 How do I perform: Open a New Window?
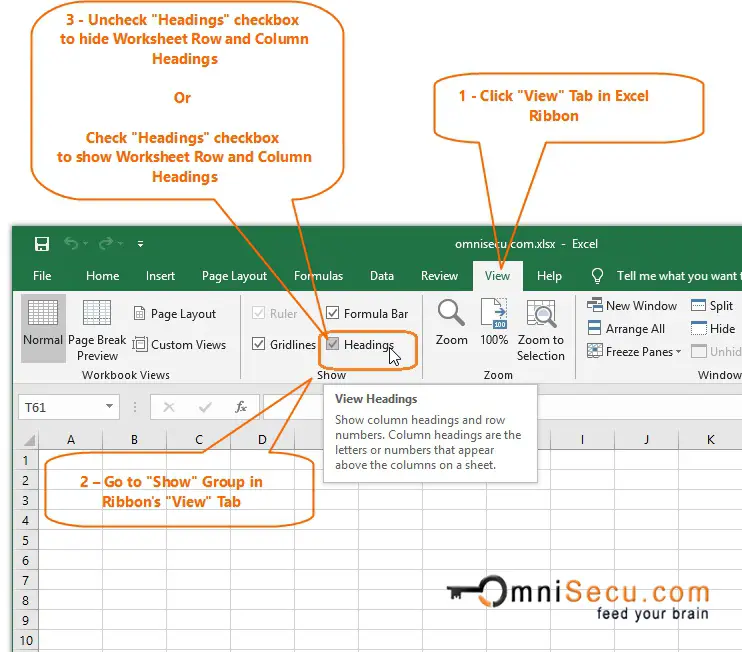pos(632,306)
